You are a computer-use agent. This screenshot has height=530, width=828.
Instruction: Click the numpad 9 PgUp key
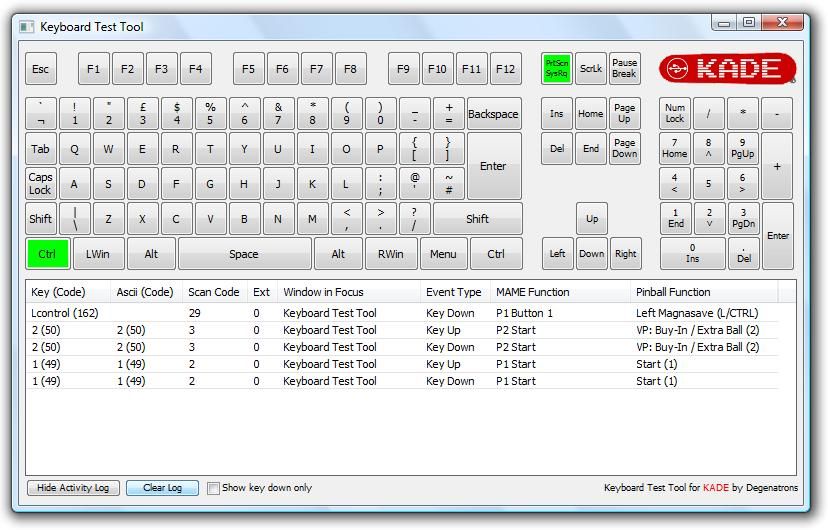(742, 149)
